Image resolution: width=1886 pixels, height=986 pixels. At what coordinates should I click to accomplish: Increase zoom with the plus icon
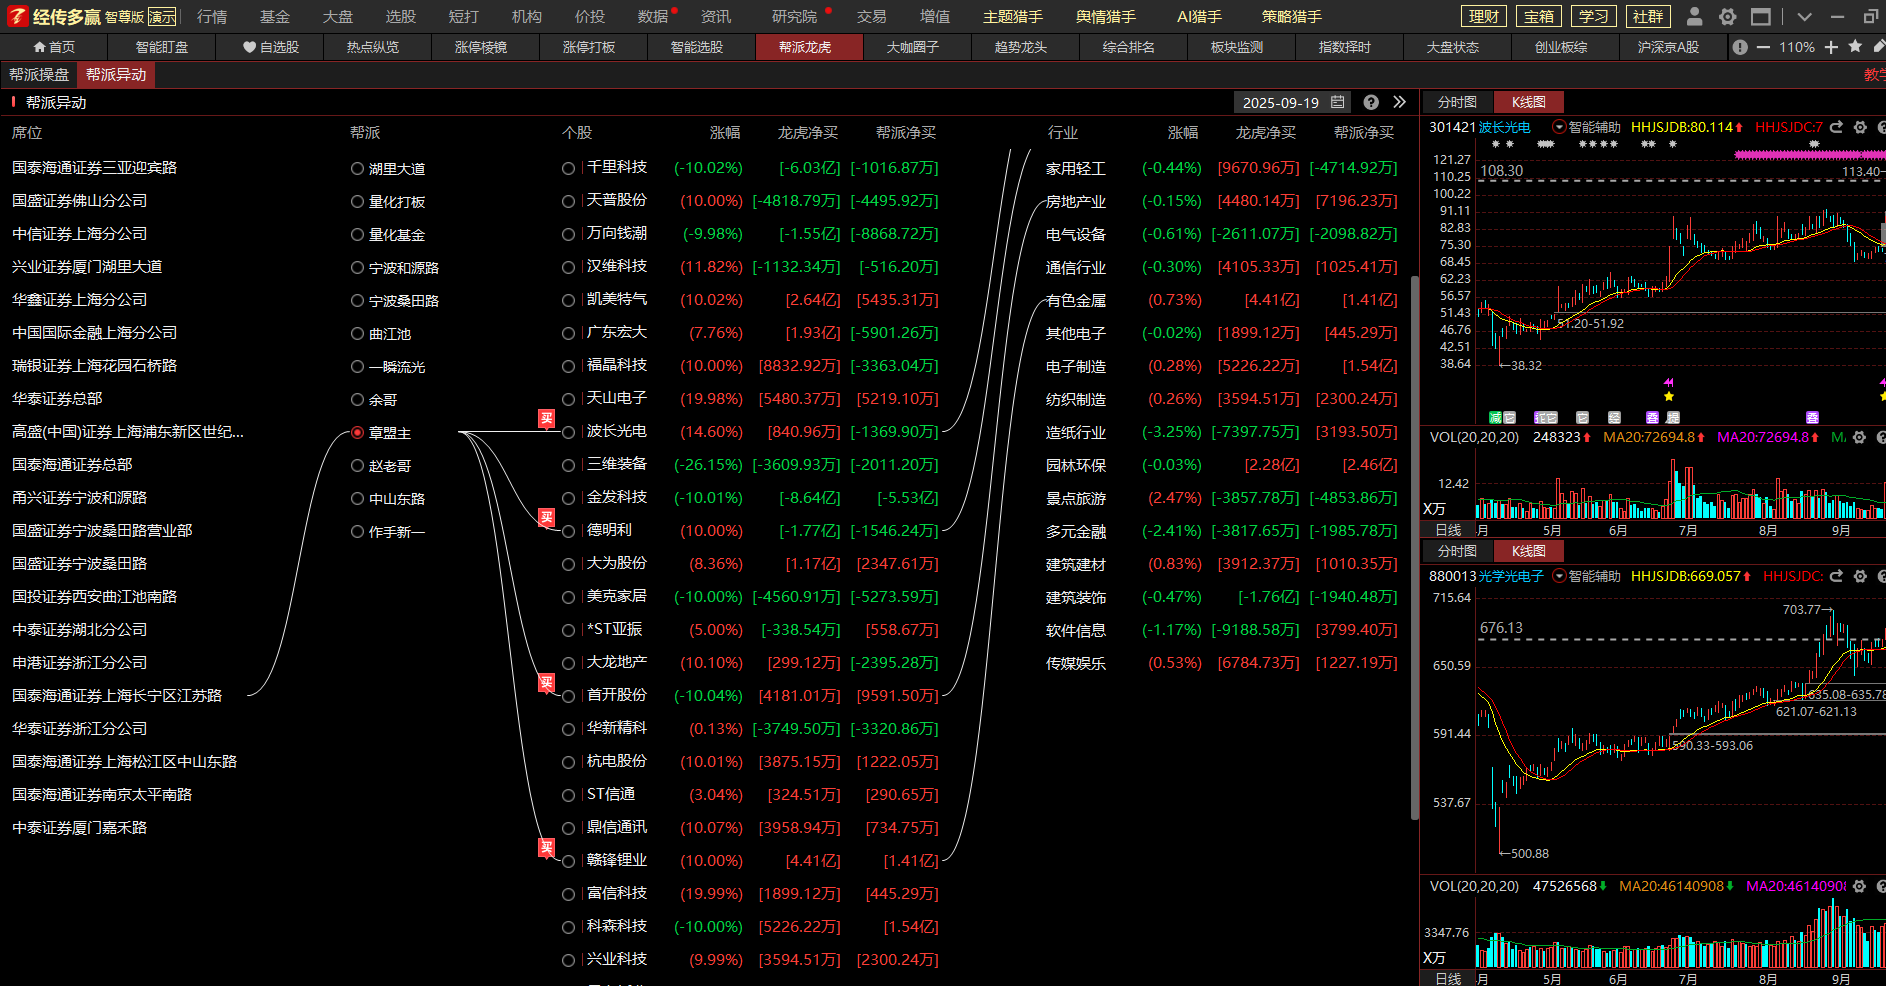1831,47
